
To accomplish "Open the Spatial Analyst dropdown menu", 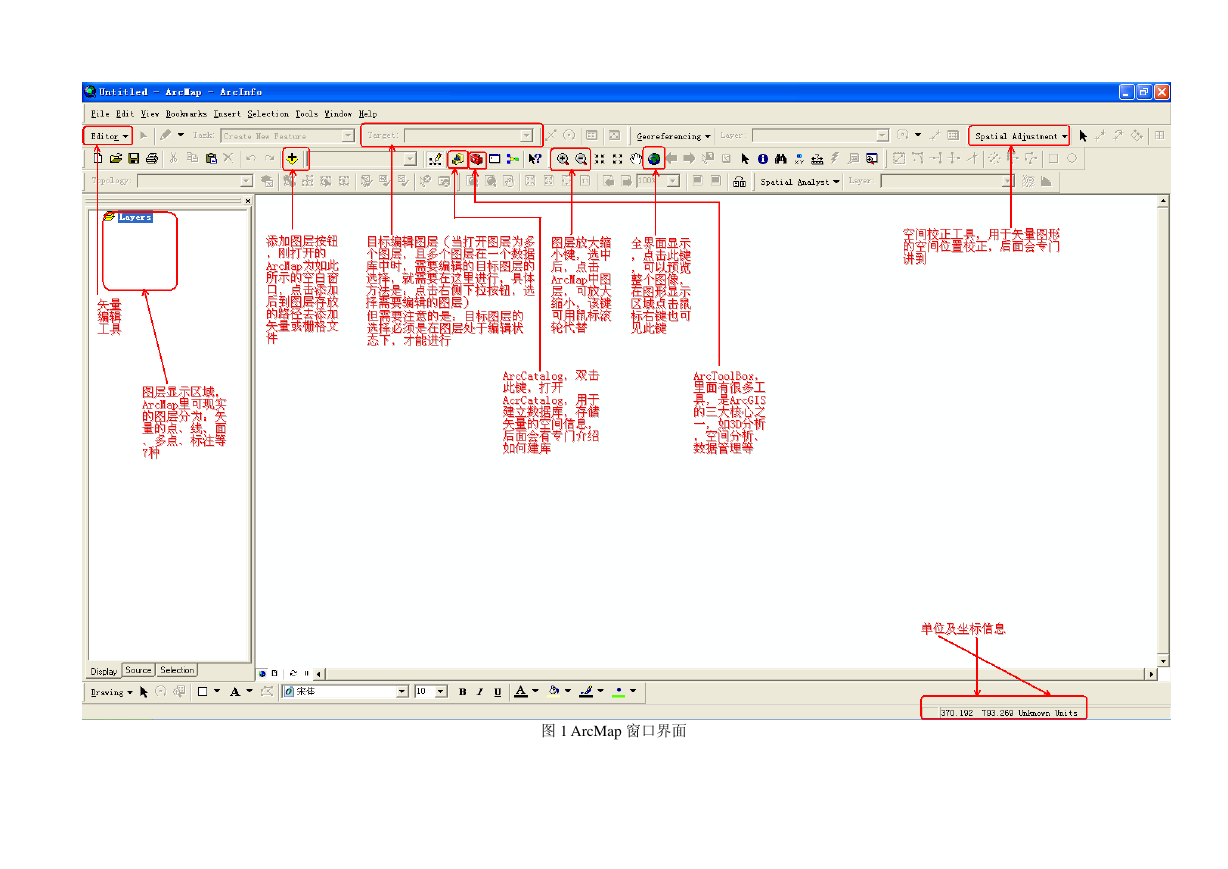I will click(x=799, y=182).
